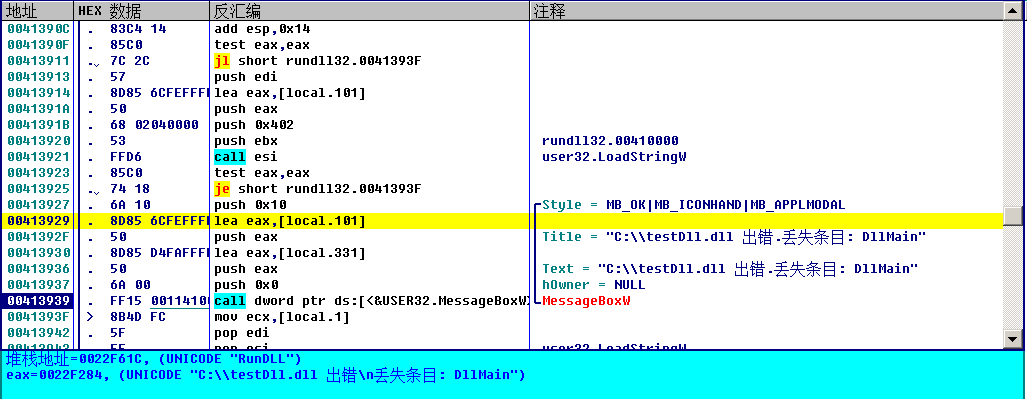The width and height of the screenshot is (1027, 399).
Task: Click the 反汇编 column header
Action: 370,10
